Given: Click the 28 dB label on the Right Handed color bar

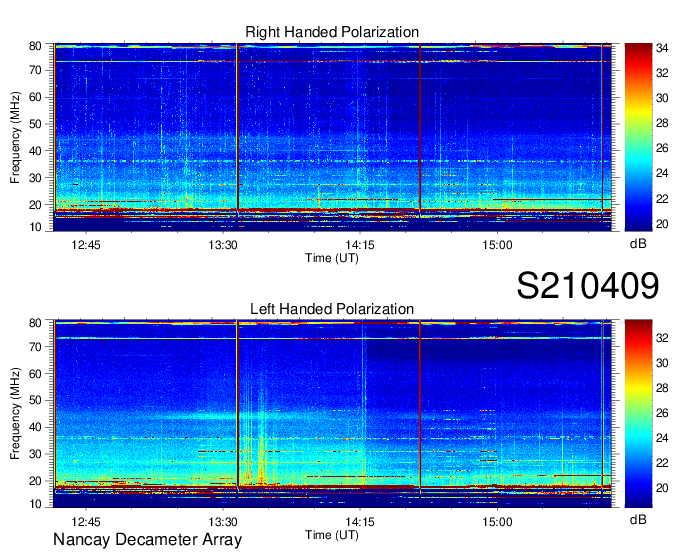Looking at the screenshot, I should click(662, 123).
